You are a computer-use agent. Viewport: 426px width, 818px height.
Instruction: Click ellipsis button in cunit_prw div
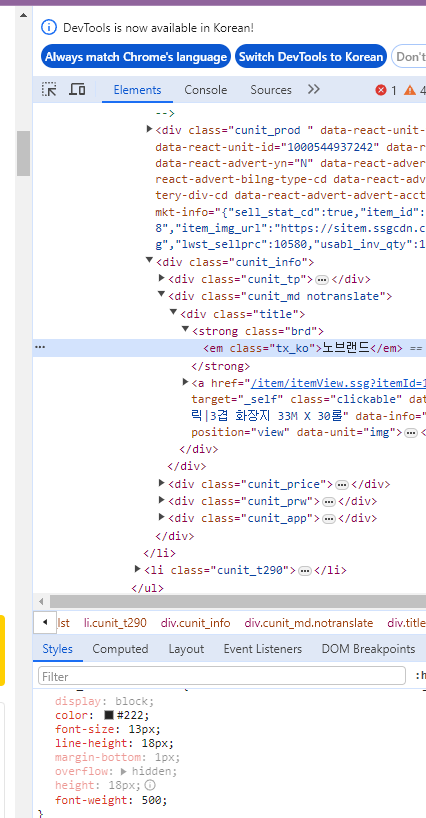pyautogui.click(x=328, y=502)
